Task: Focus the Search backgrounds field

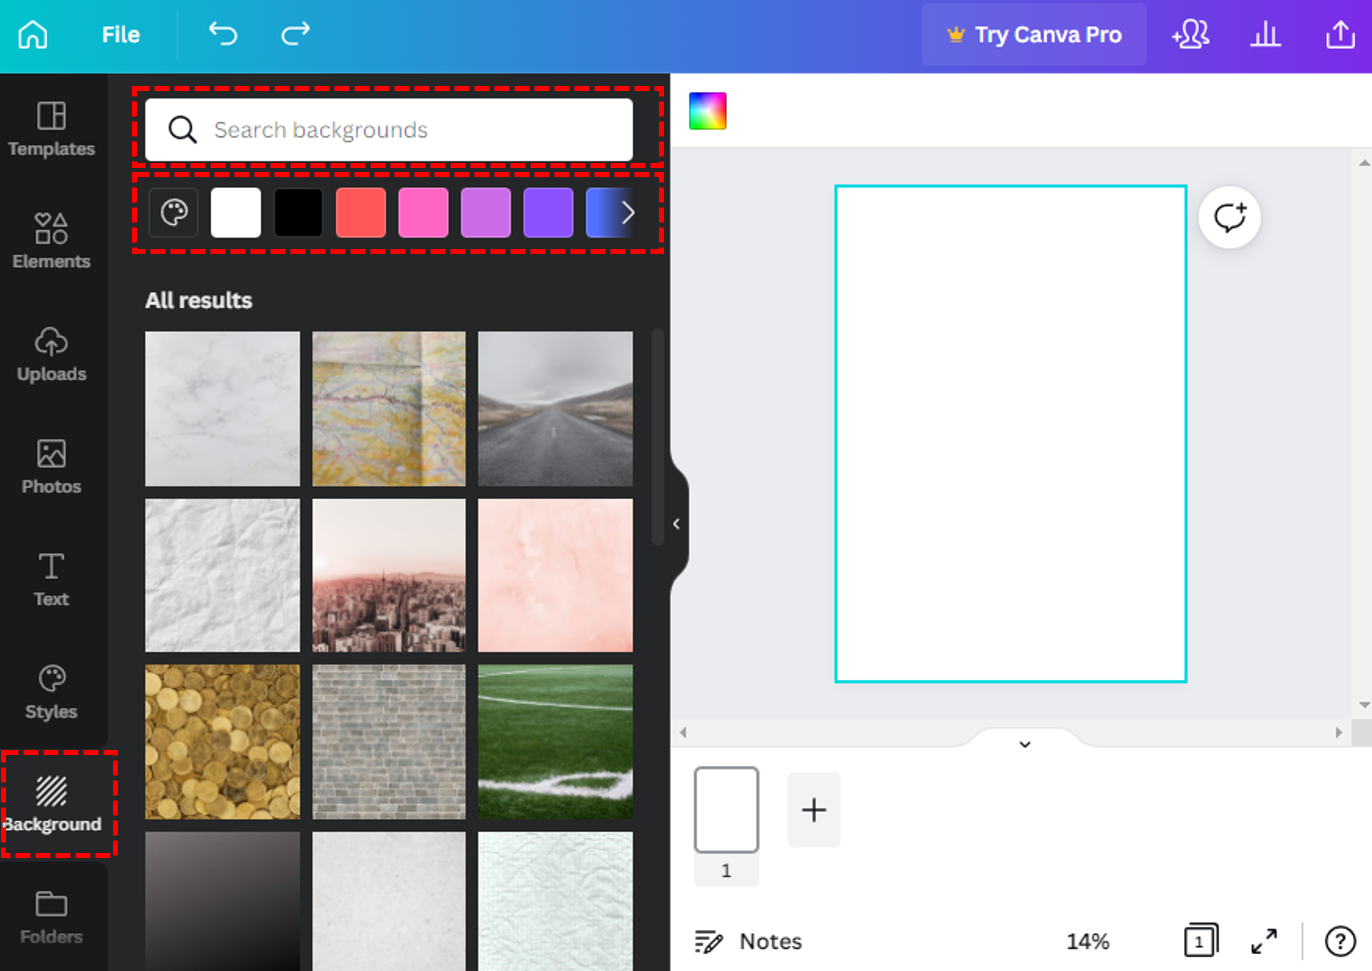Action: (389, 130)
